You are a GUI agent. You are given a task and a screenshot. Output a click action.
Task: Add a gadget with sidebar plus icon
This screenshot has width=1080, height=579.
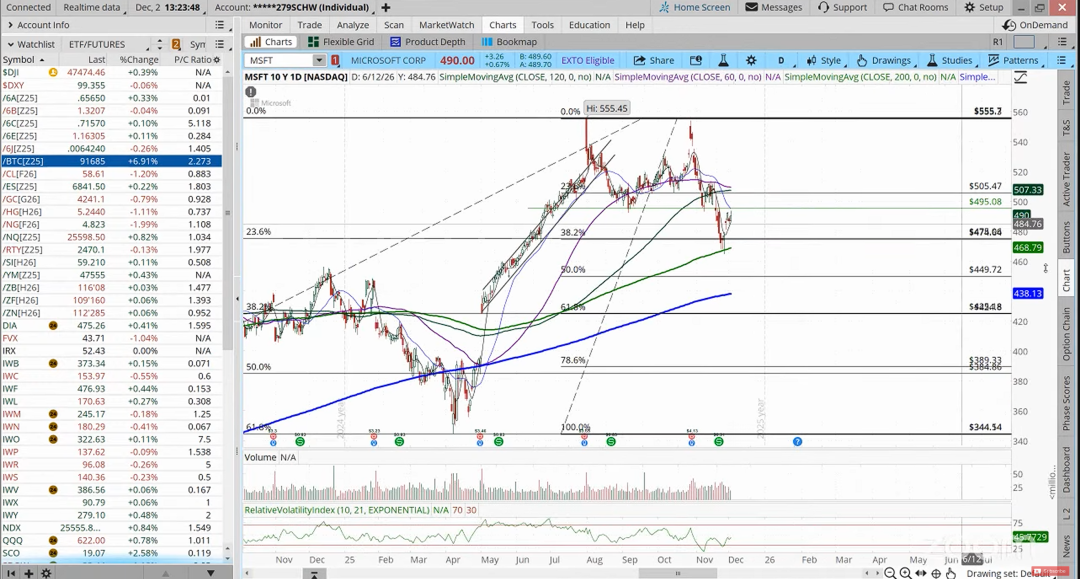[28, 573]
